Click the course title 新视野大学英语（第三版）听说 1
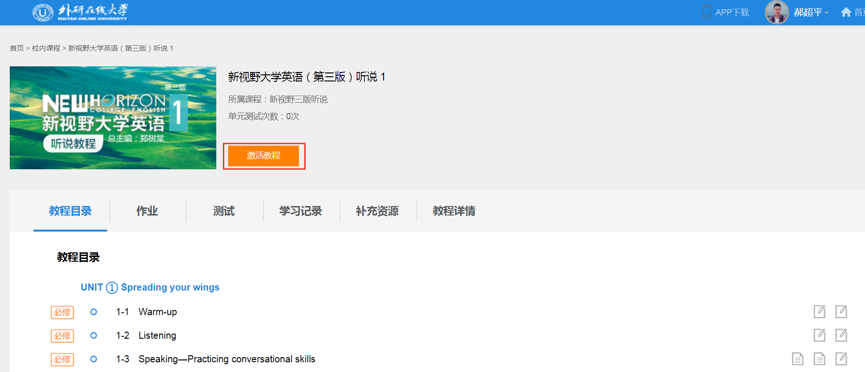The image size is (865, 372). click(x=307, y=77)
